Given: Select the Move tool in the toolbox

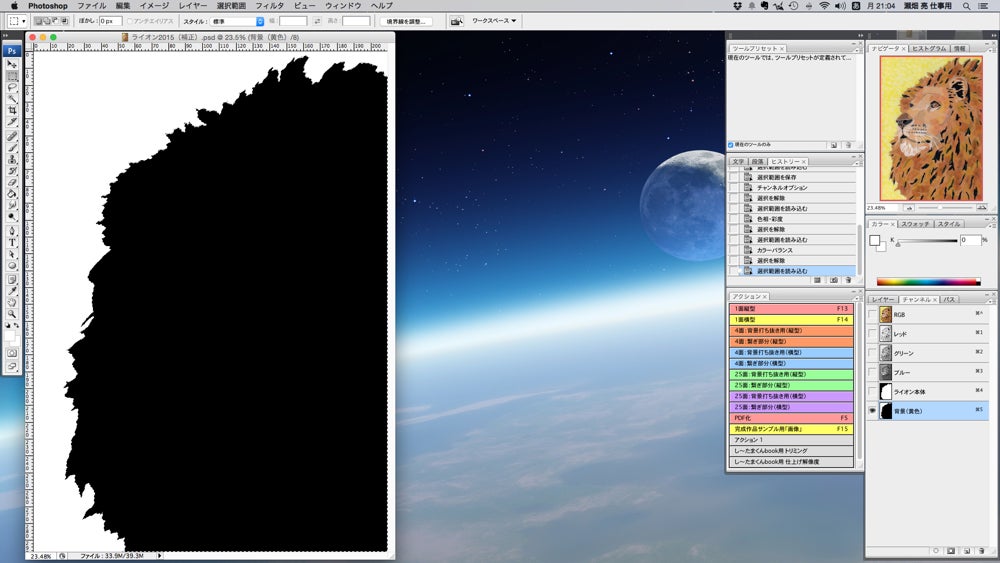Looking at the screenshot, I should coord(12,63).
